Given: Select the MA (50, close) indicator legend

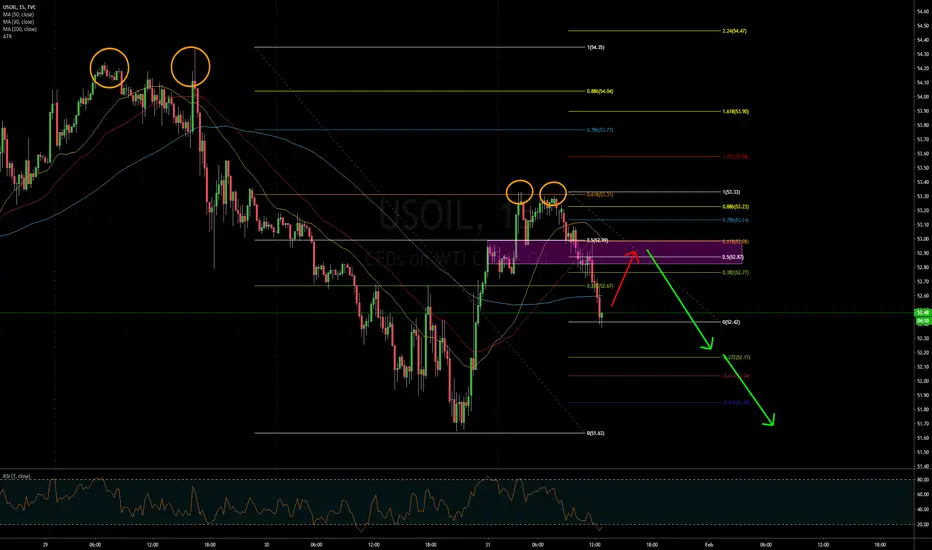Looking at the screenshot, I should coord(18,14).
